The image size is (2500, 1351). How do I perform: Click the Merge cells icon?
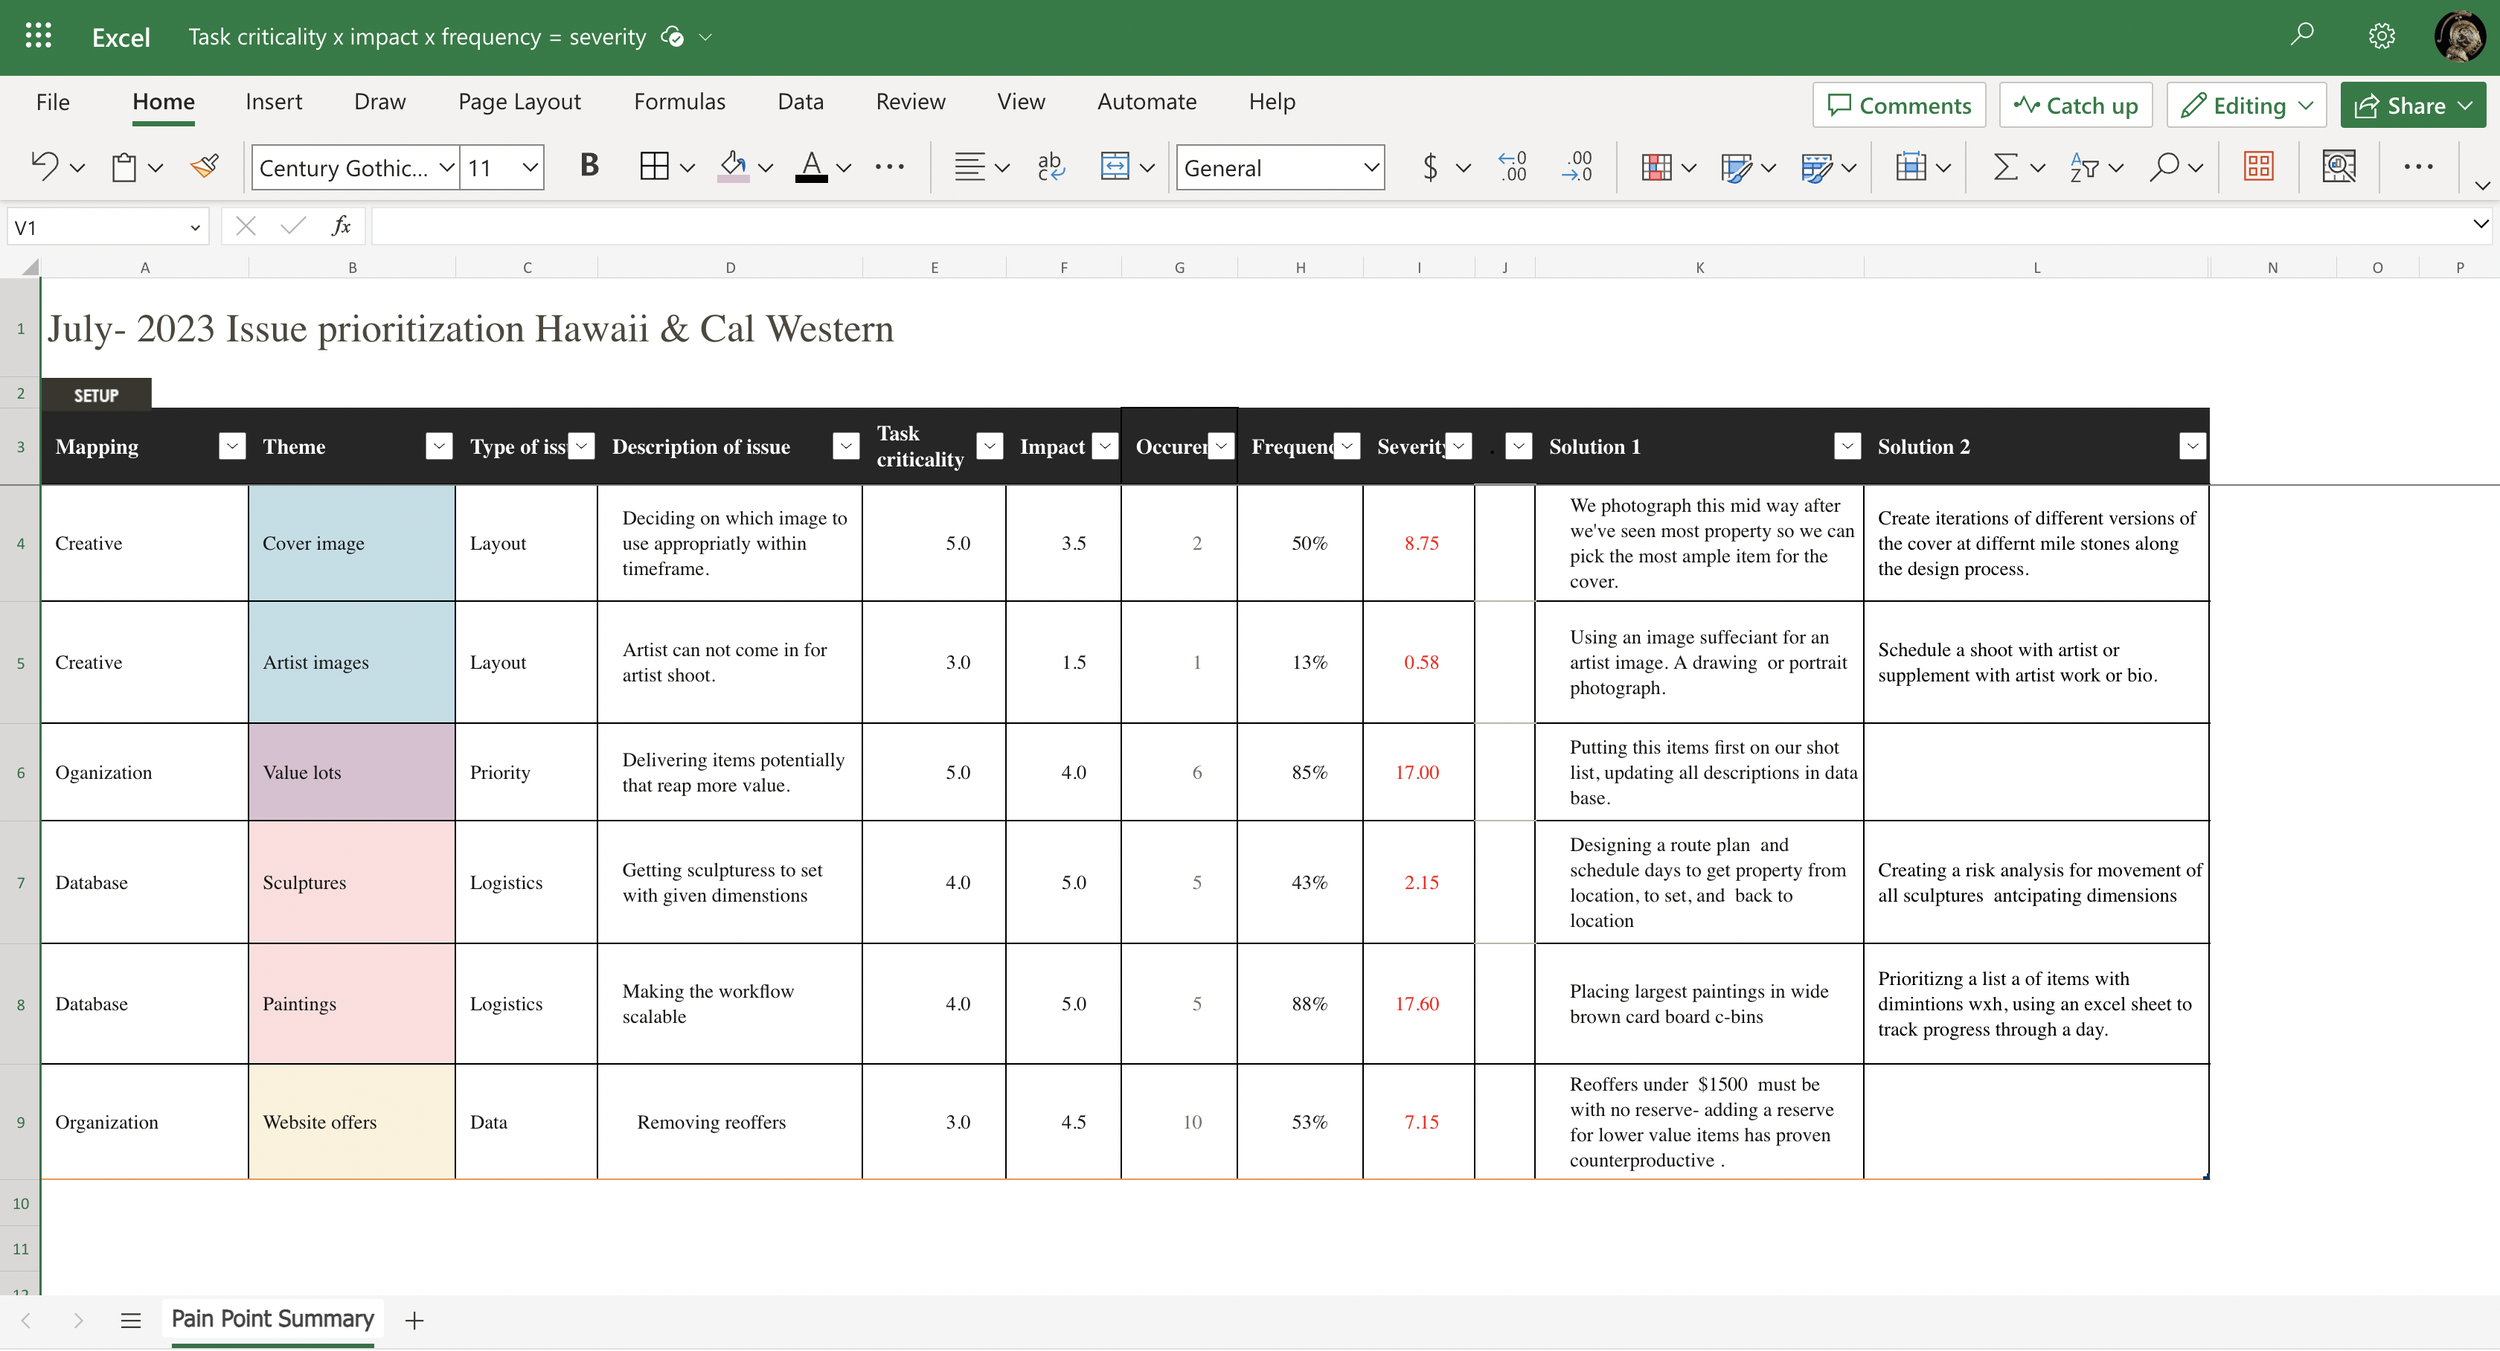pyautogui.click(x=1114, y=166)
